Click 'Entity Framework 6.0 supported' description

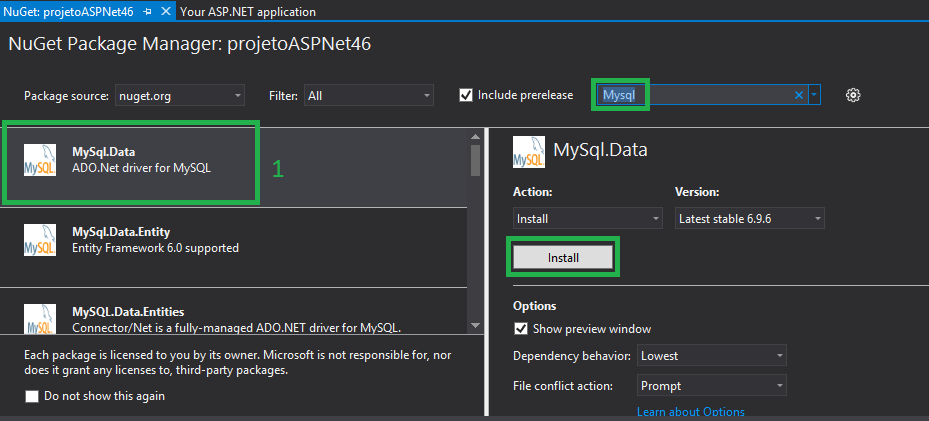155,248
